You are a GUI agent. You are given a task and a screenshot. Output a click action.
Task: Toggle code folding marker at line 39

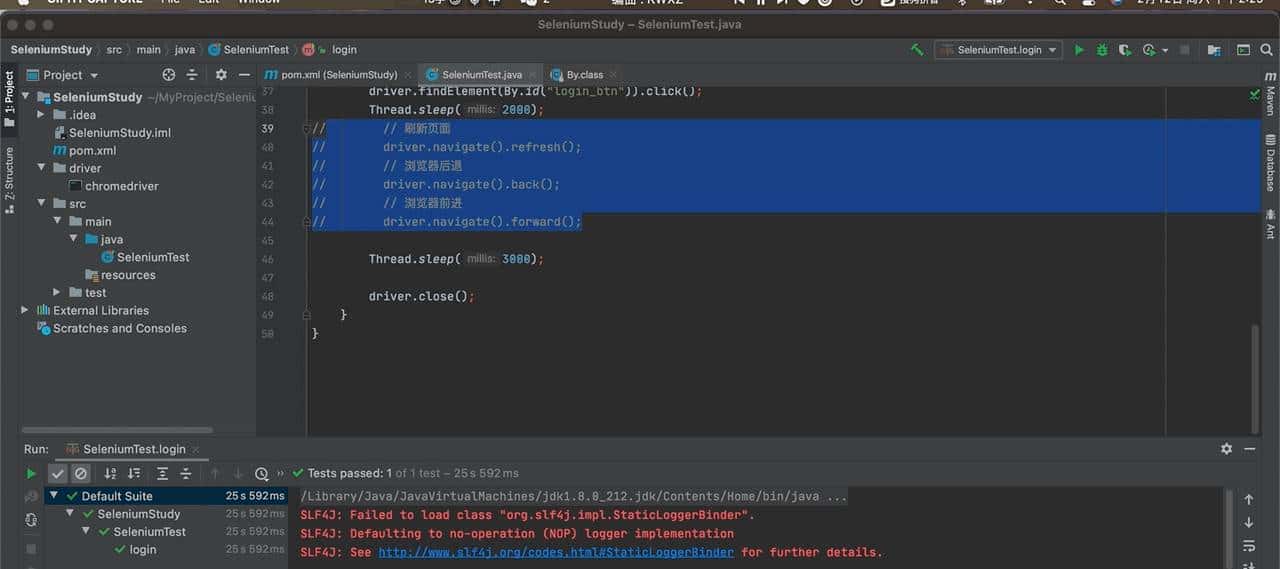coord(307,129)
